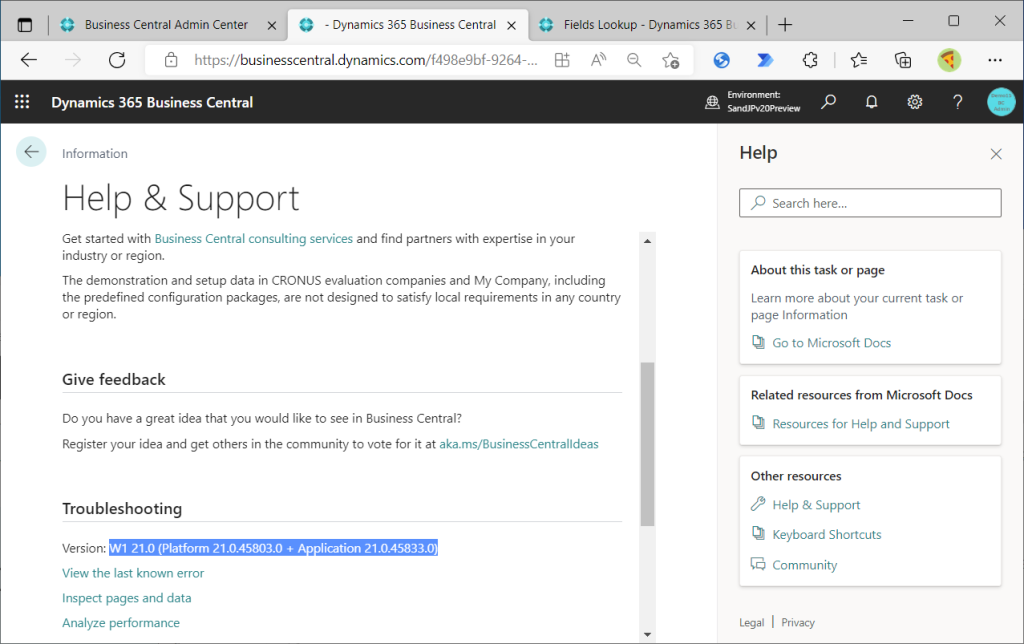Open the notifications bell
The height and width of the screenshot is (644, 1024).
click(871, 102)
